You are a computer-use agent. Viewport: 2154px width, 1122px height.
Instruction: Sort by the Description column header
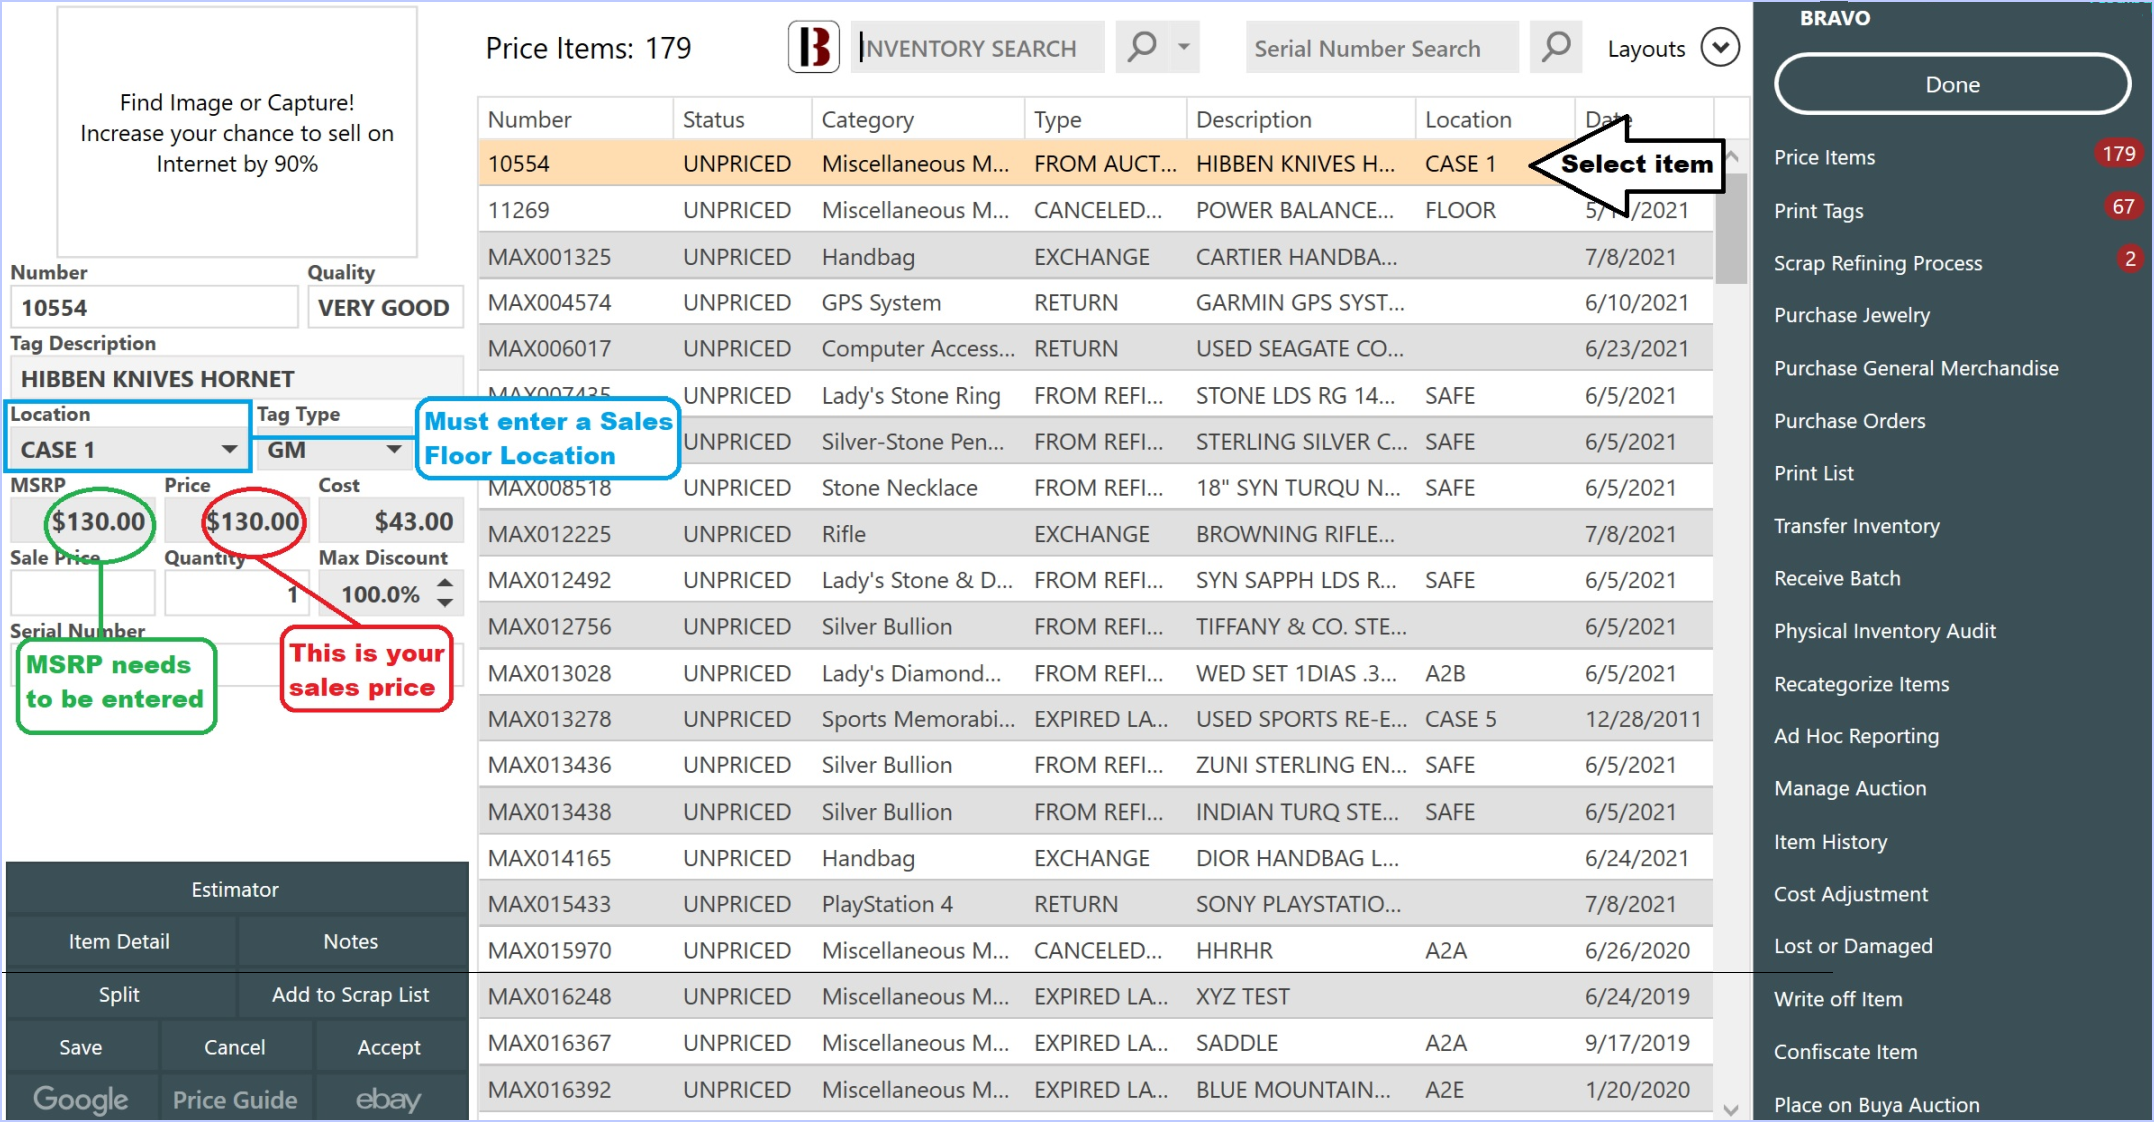click(x=1301, y=119)
